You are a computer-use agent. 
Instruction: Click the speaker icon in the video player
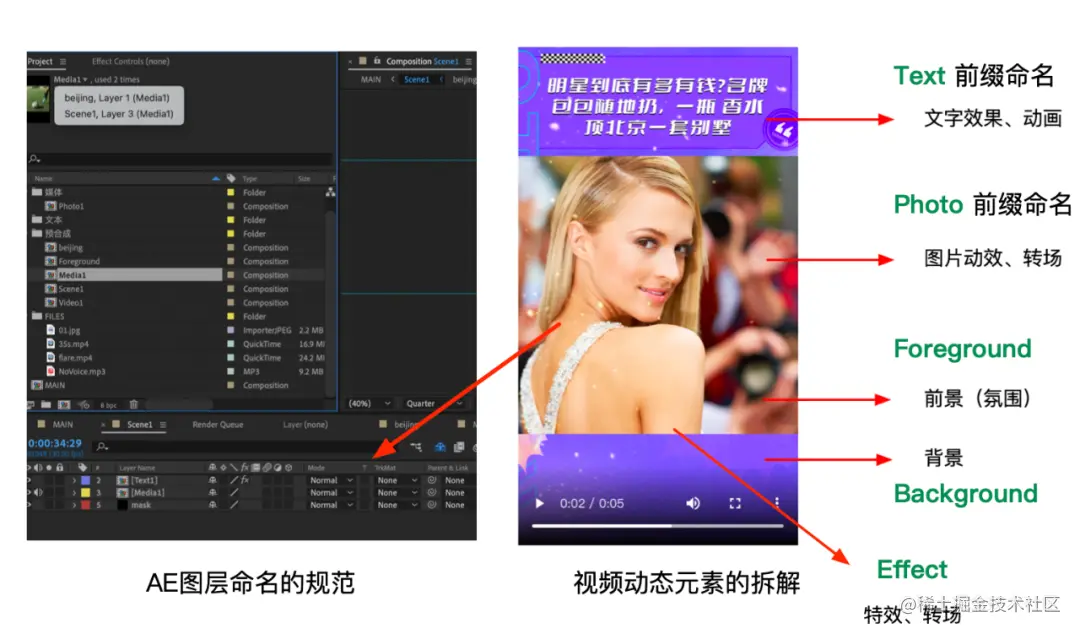point(694,503)
